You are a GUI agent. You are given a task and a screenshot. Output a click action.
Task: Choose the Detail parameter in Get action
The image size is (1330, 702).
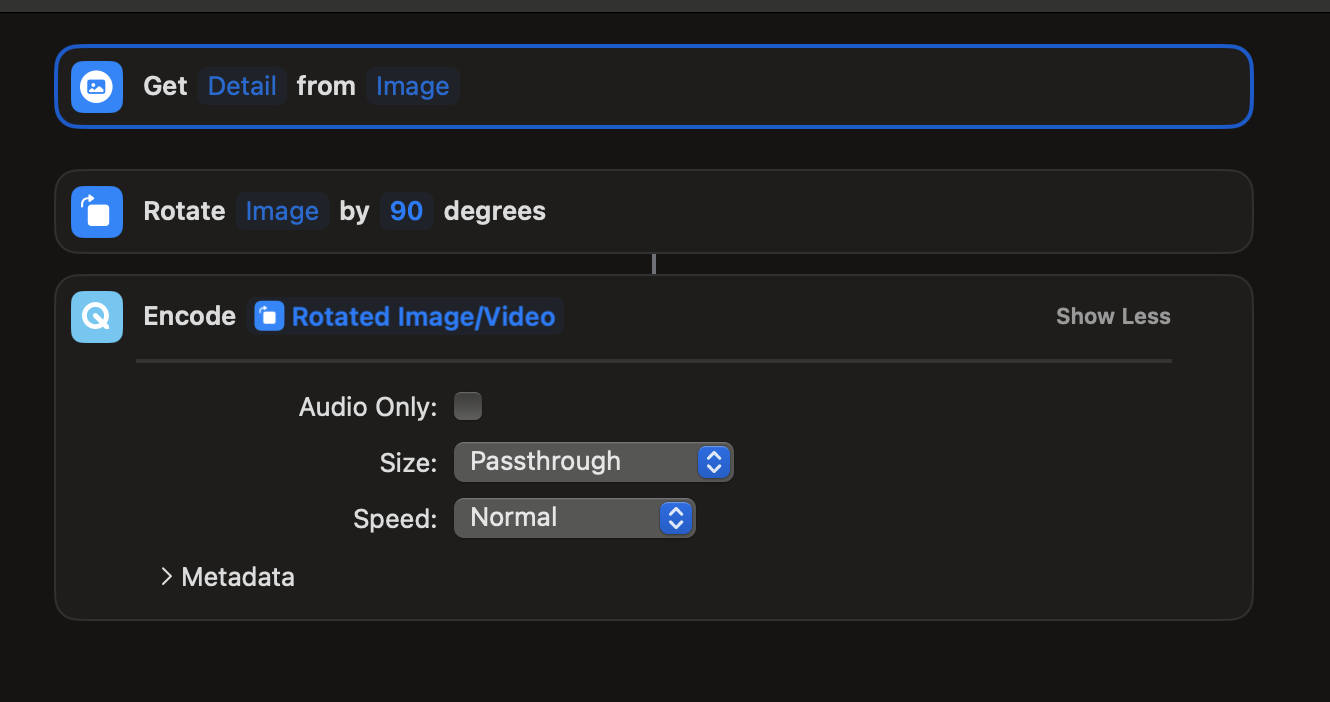[242, 87]
